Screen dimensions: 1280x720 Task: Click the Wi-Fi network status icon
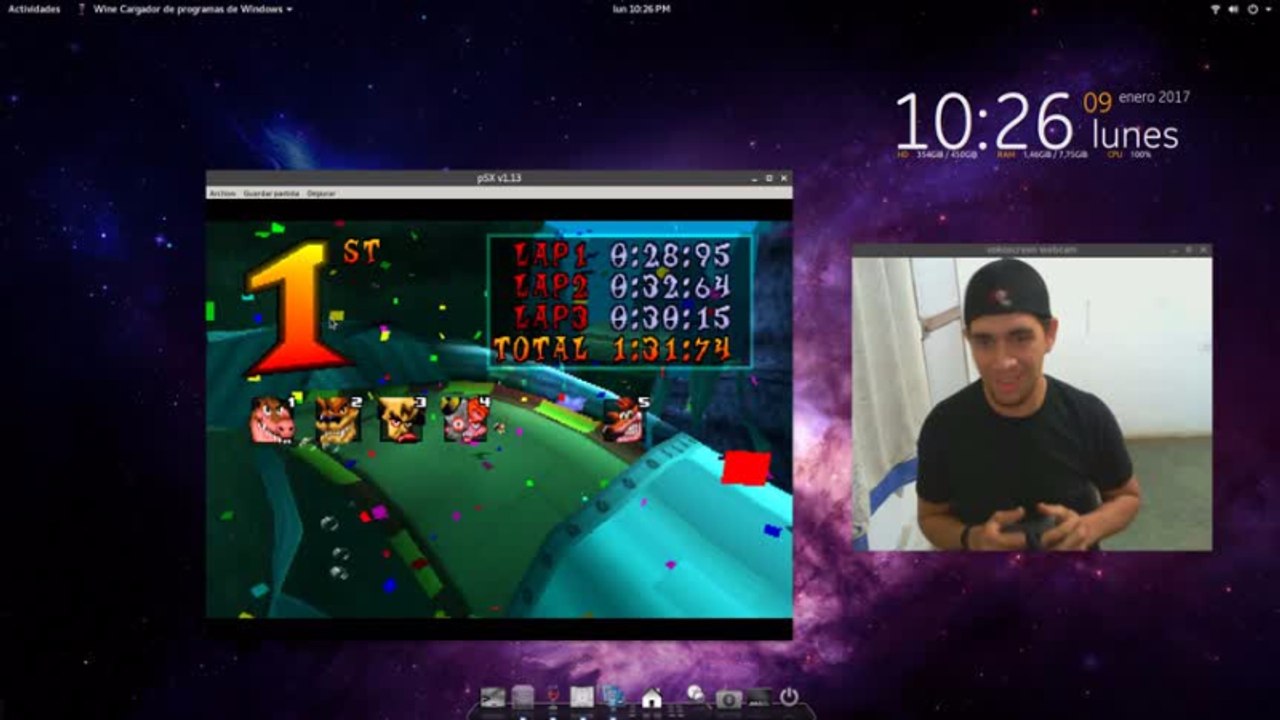pyautogui.click(x=1216, y=9)
